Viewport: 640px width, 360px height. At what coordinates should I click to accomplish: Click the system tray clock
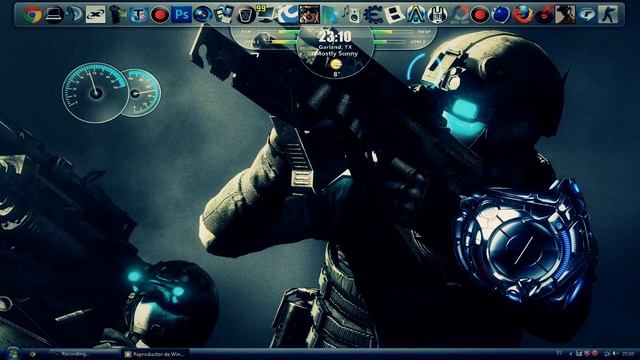(628, 353)
